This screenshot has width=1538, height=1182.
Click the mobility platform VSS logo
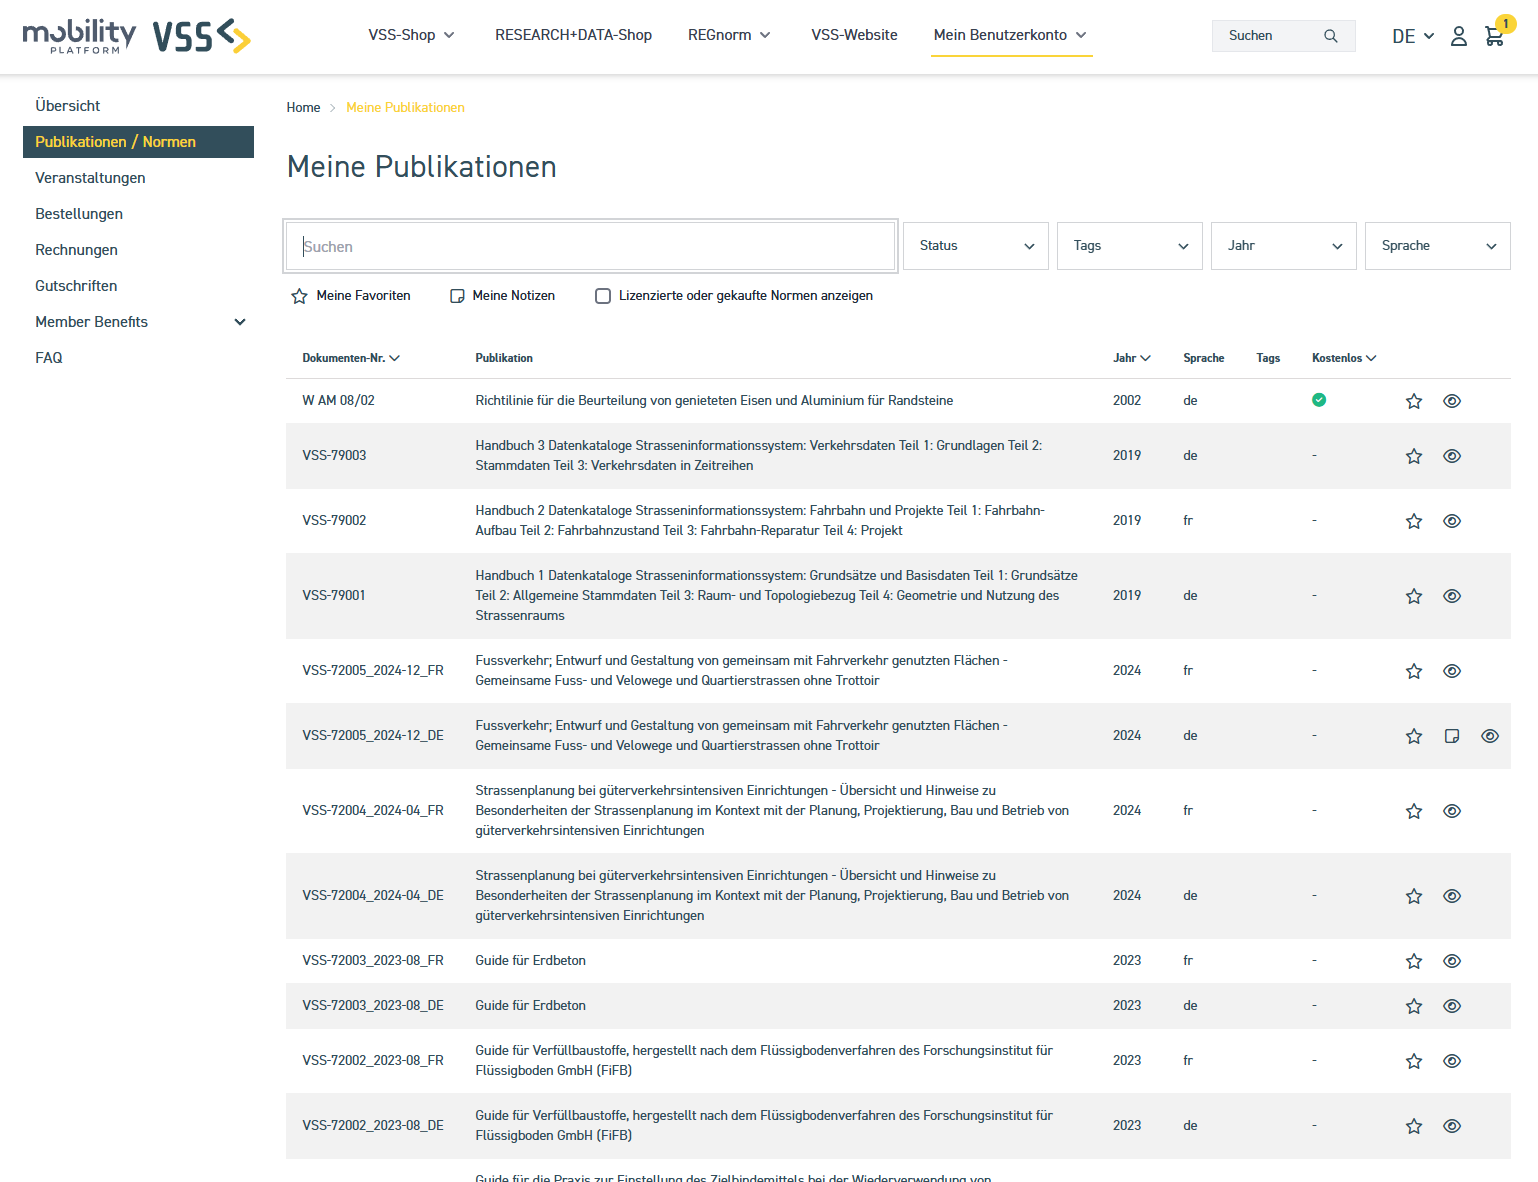tap(137, 36)
